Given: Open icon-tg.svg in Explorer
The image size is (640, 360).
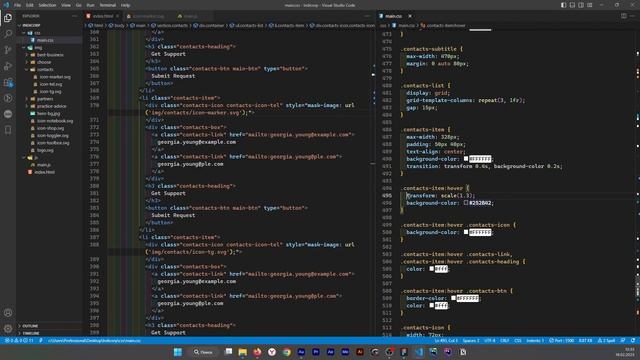Looking at the screenshot, I should 51,91.
